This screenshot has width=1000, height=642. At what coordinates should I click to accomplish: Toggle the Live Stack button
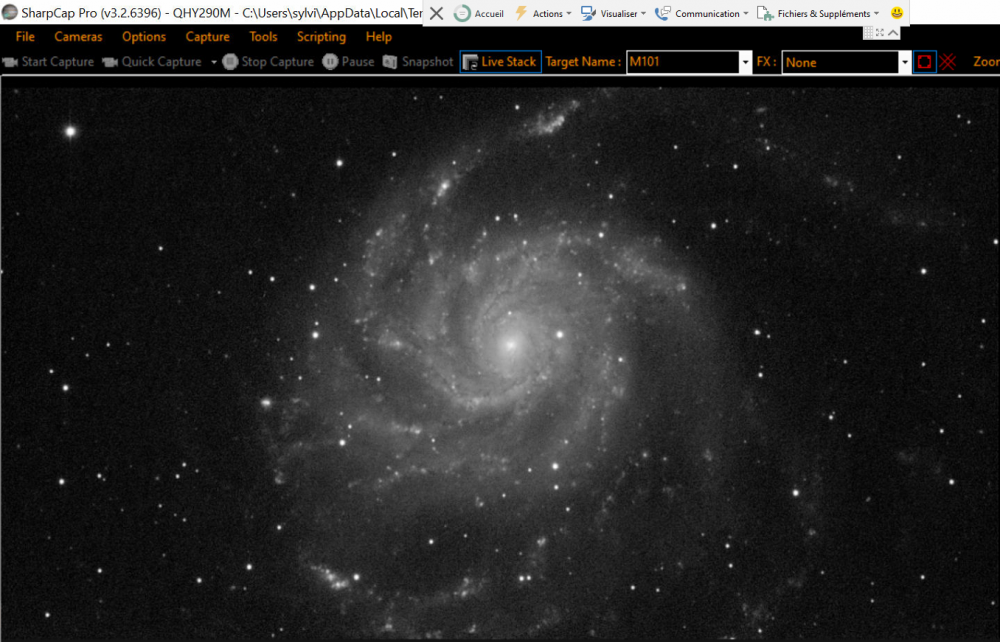coord(501,62)
